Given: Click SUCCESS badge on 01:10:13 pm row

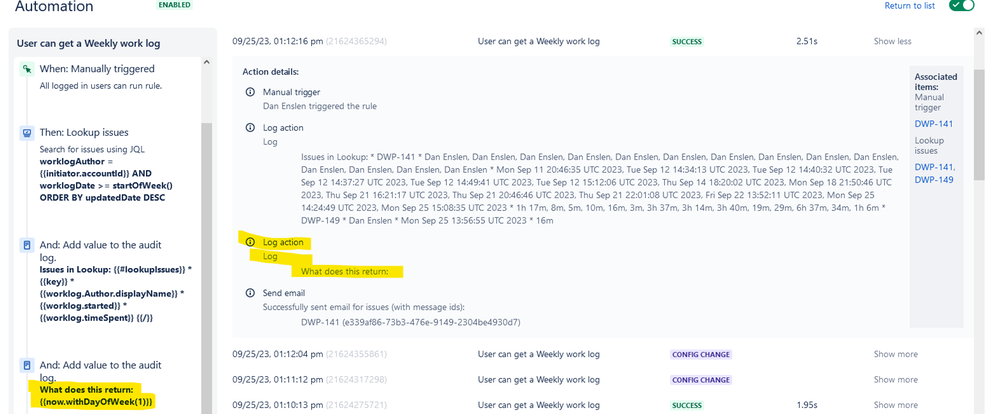Looking at the screenshot, I should tap(687, 405).
